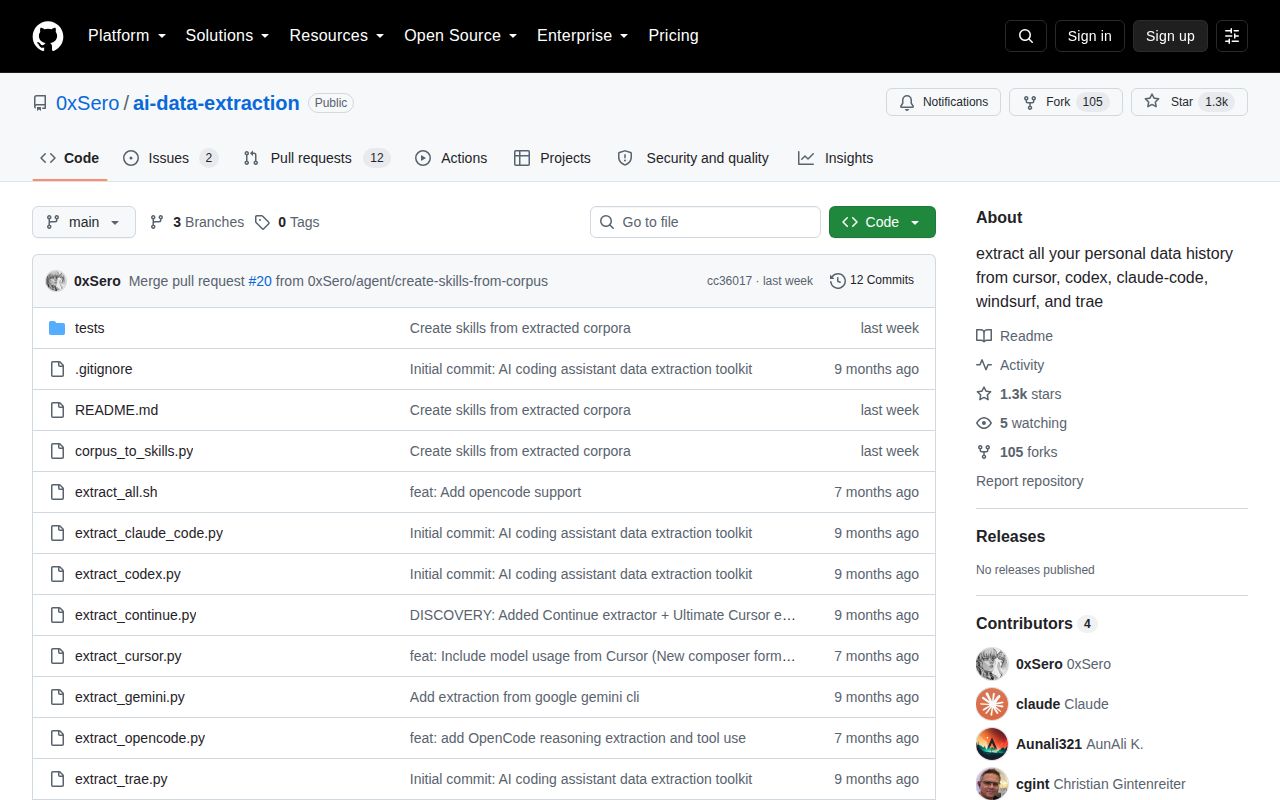Click the Aunali321 contributor avatar

(x=992, y=744)
